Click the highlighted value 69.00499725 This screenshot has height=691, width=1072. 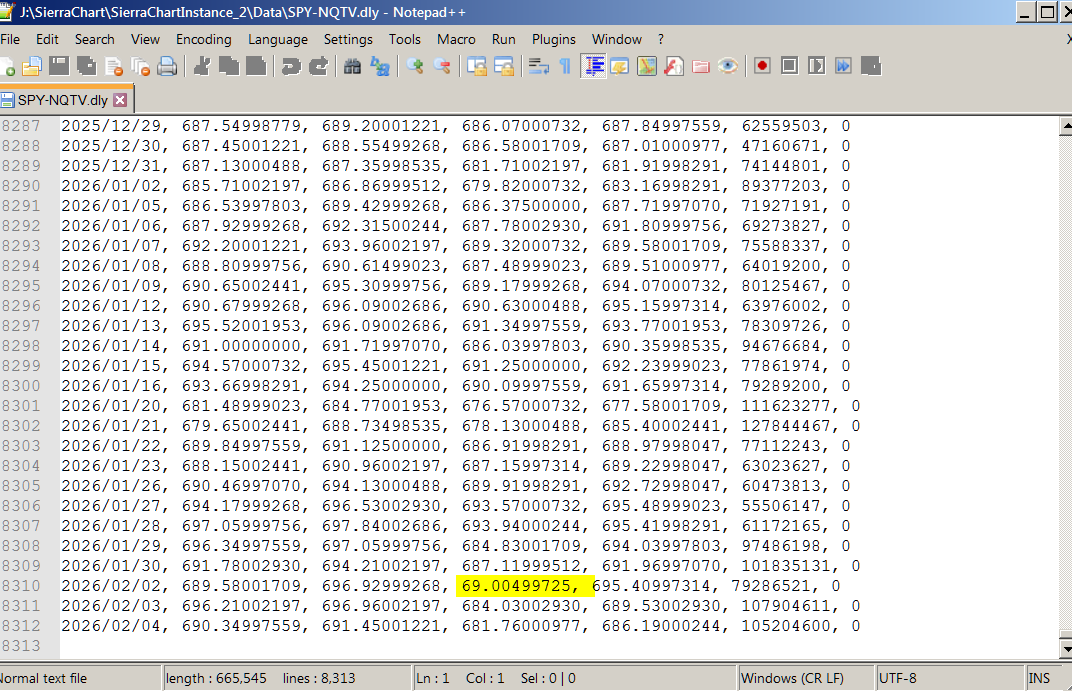516,586
